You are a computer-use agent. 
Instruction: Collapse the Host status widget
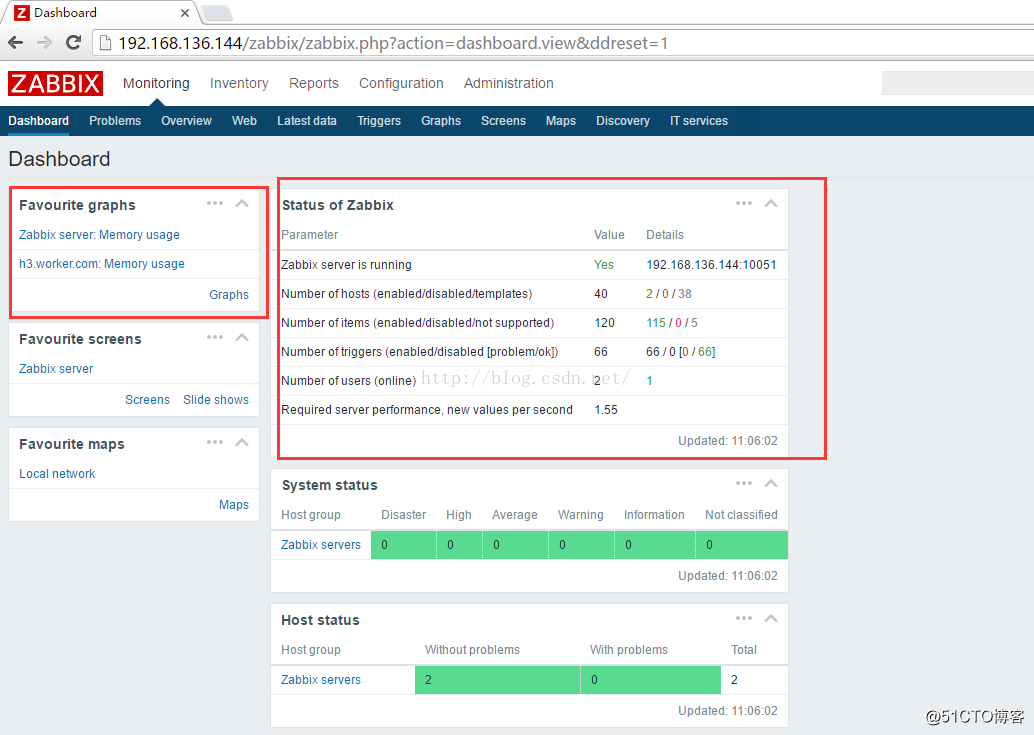point(771,618)
